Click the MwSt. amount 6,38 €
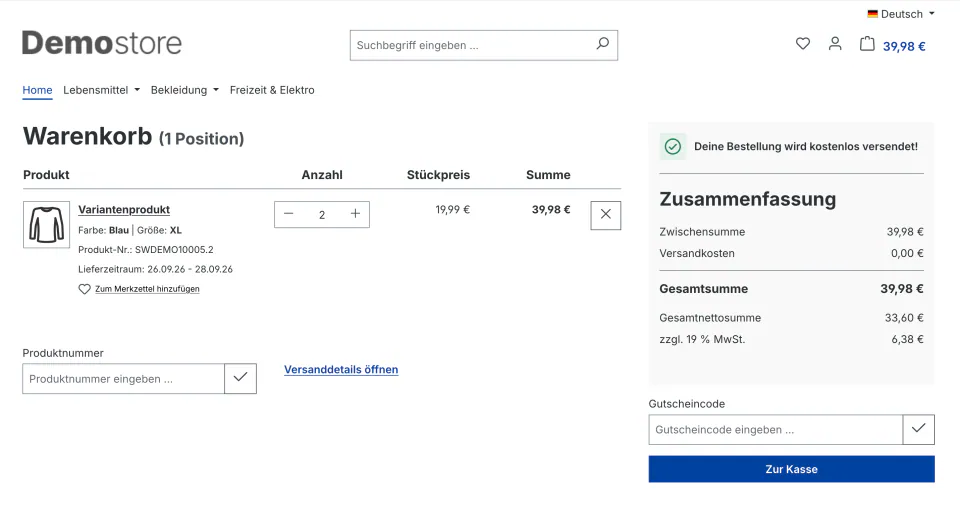Screen dimensions: 960x508 [907, 339]
